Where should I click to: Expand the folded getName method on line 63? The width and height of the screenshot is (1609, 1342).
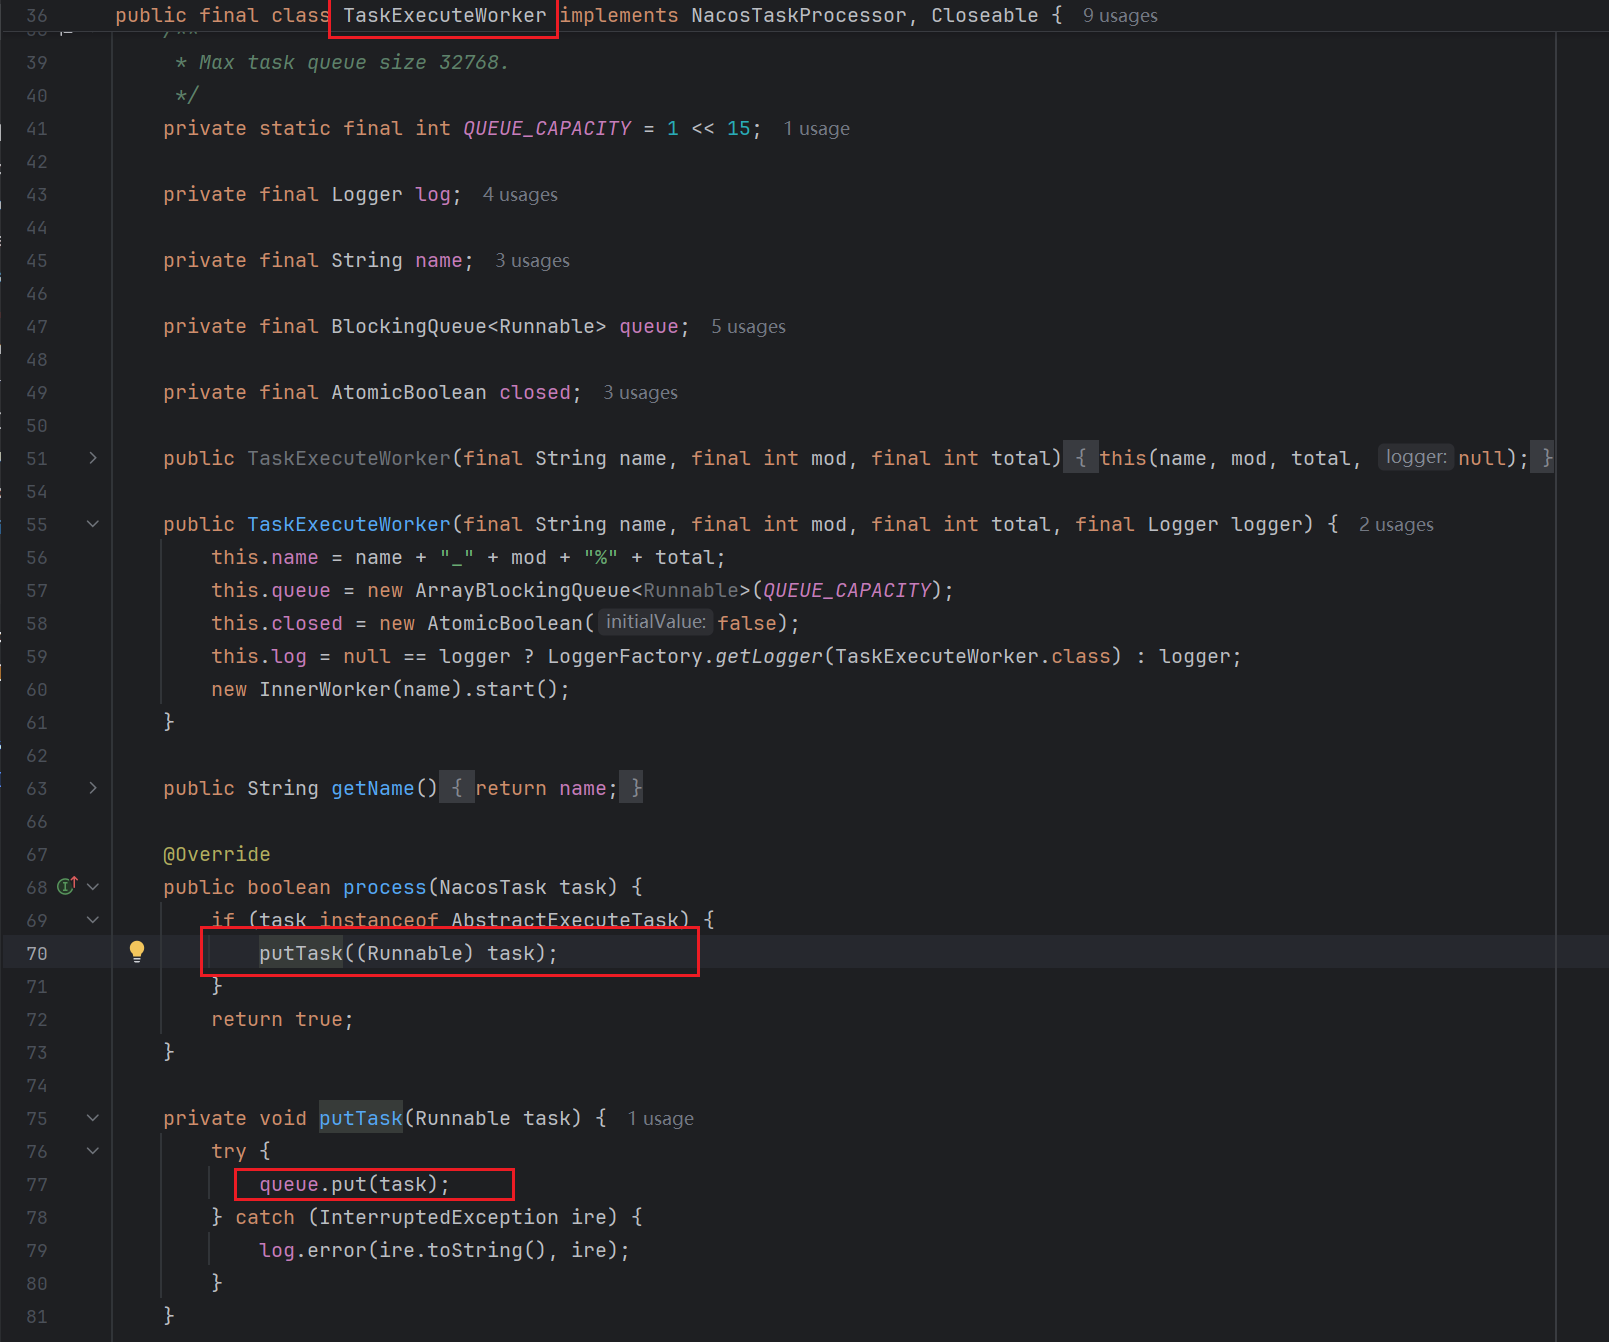point(93,788)
